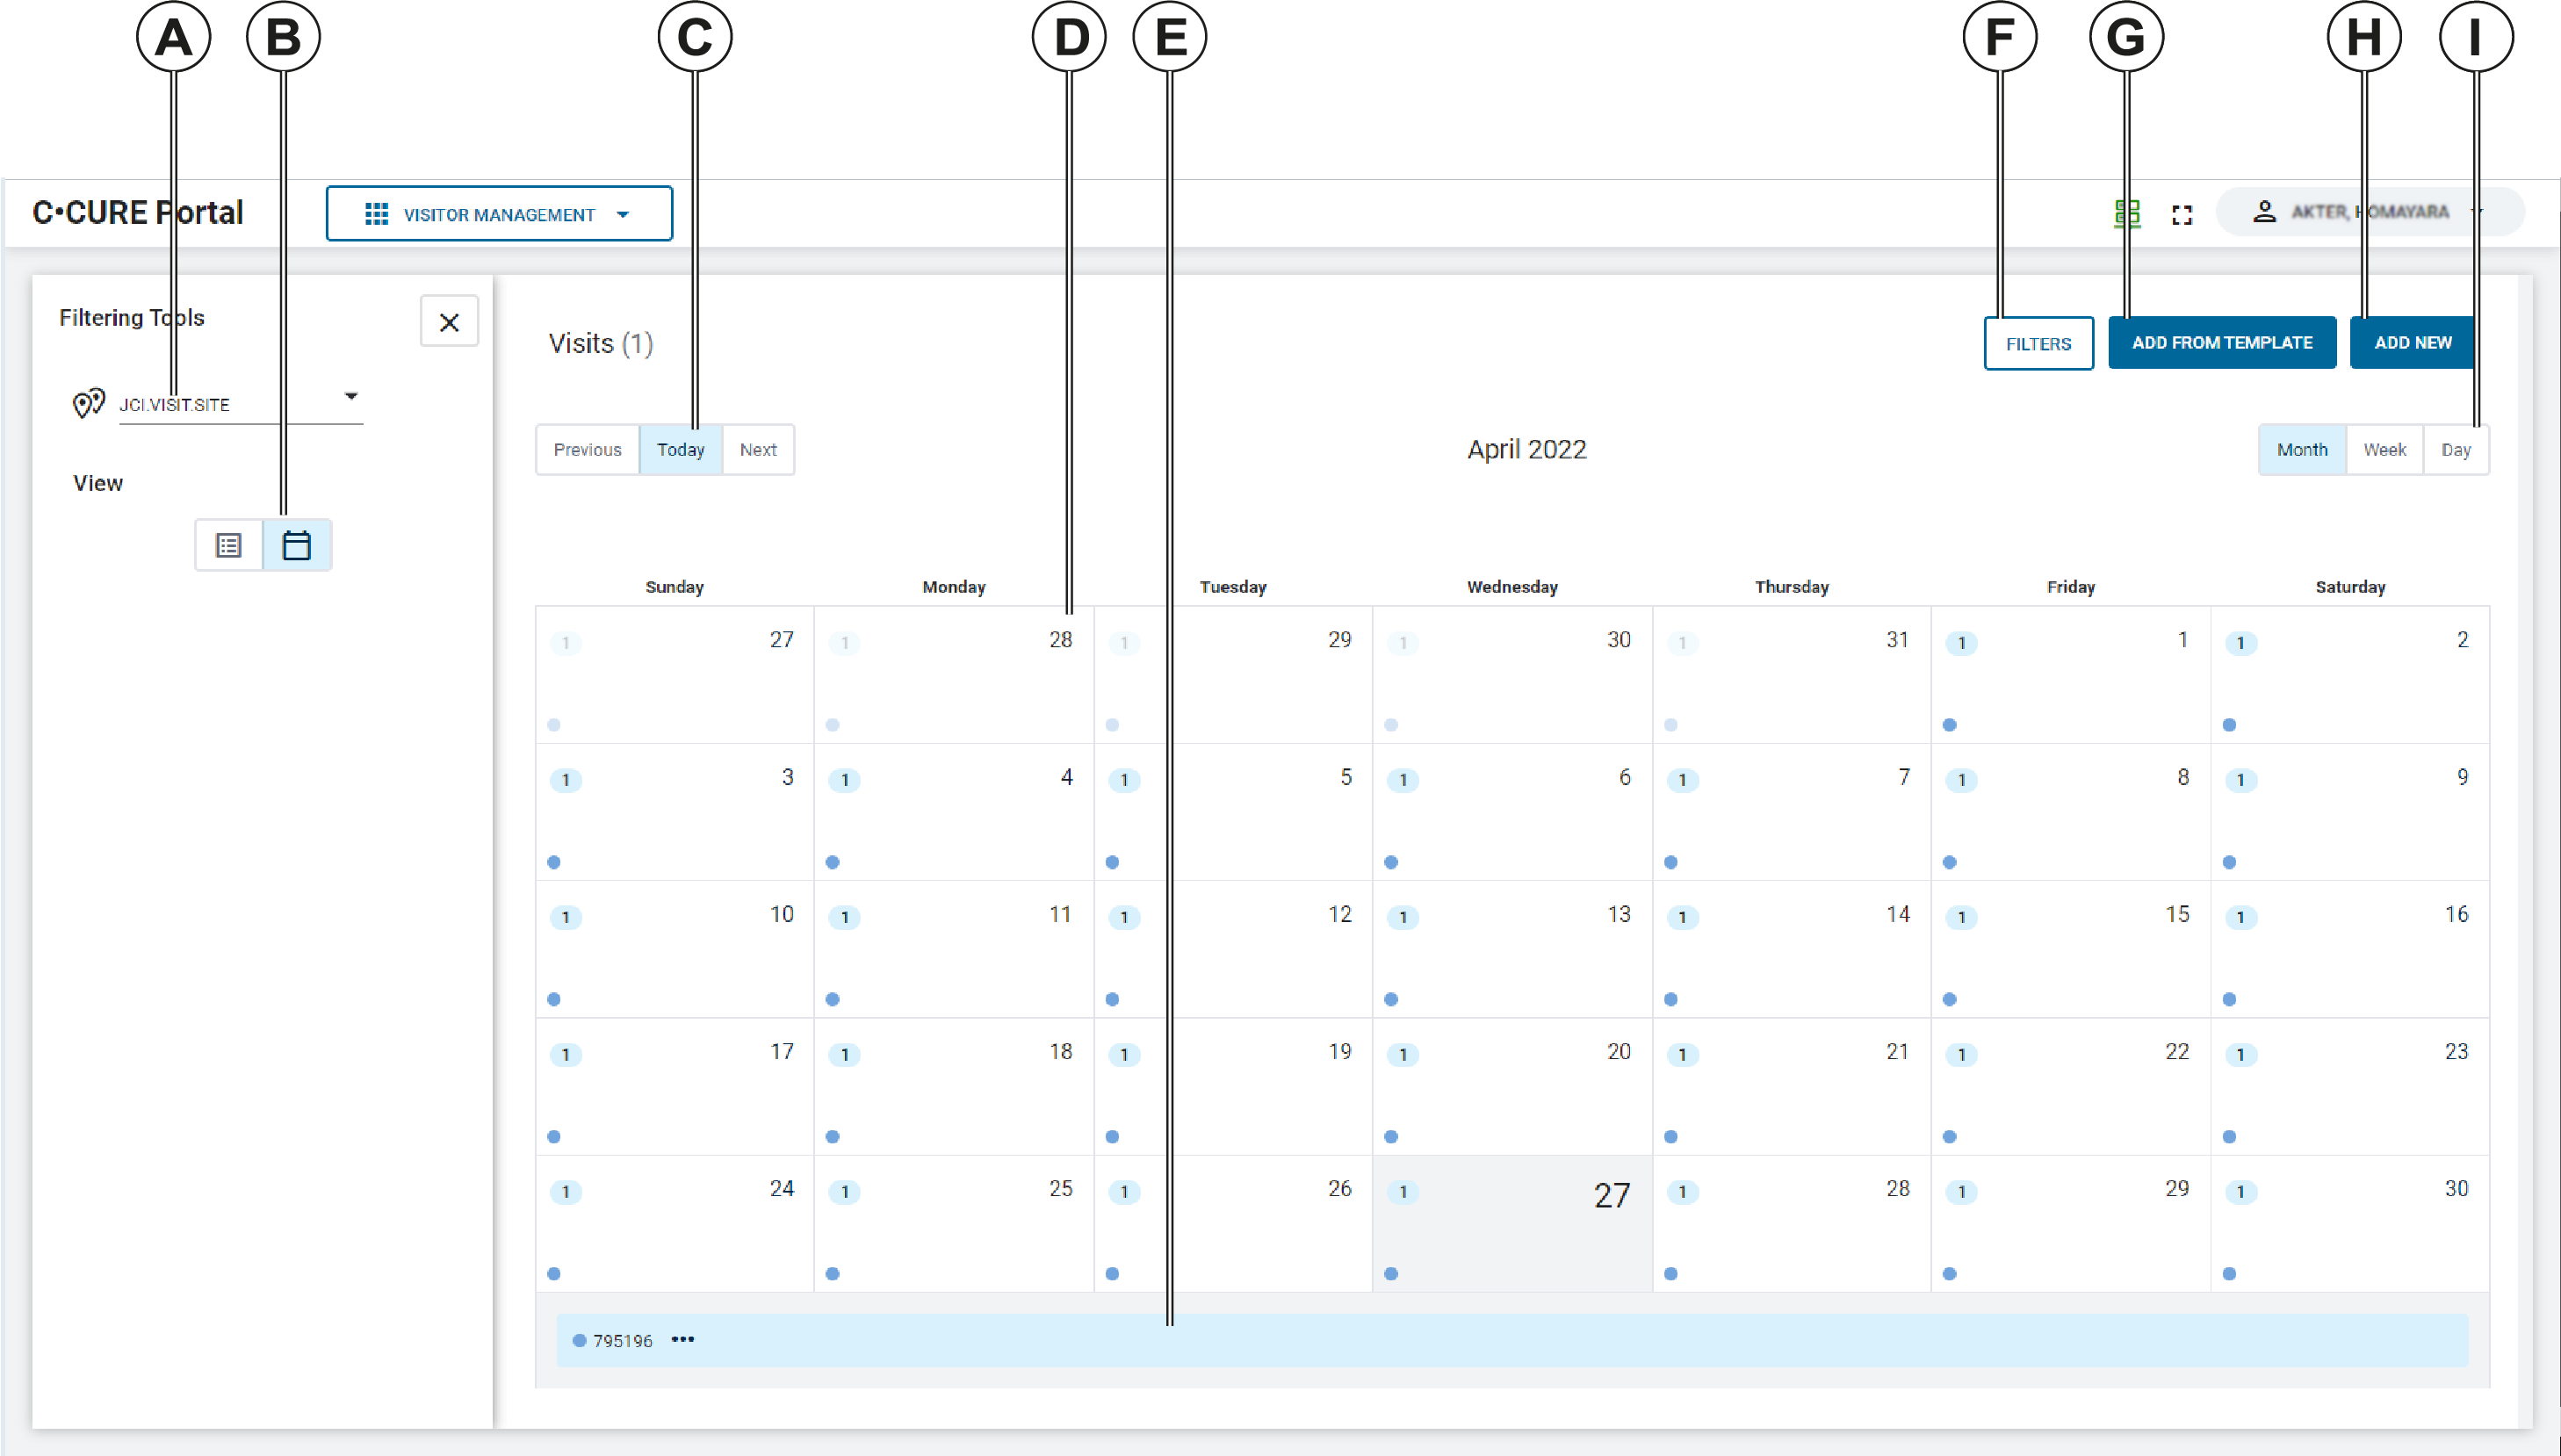The image size is (2561, 1456).
Task: Toggle to Month view
Action: [2303, 449]
